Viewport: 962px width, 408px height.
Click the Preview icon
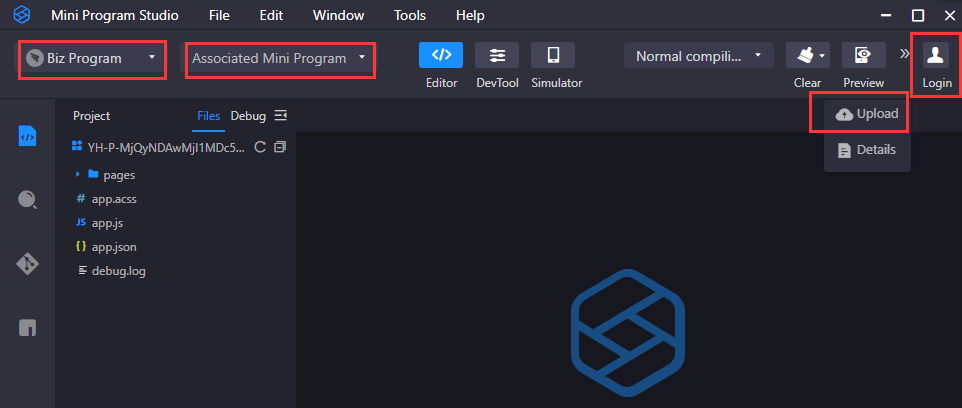[x=863, y=56]
